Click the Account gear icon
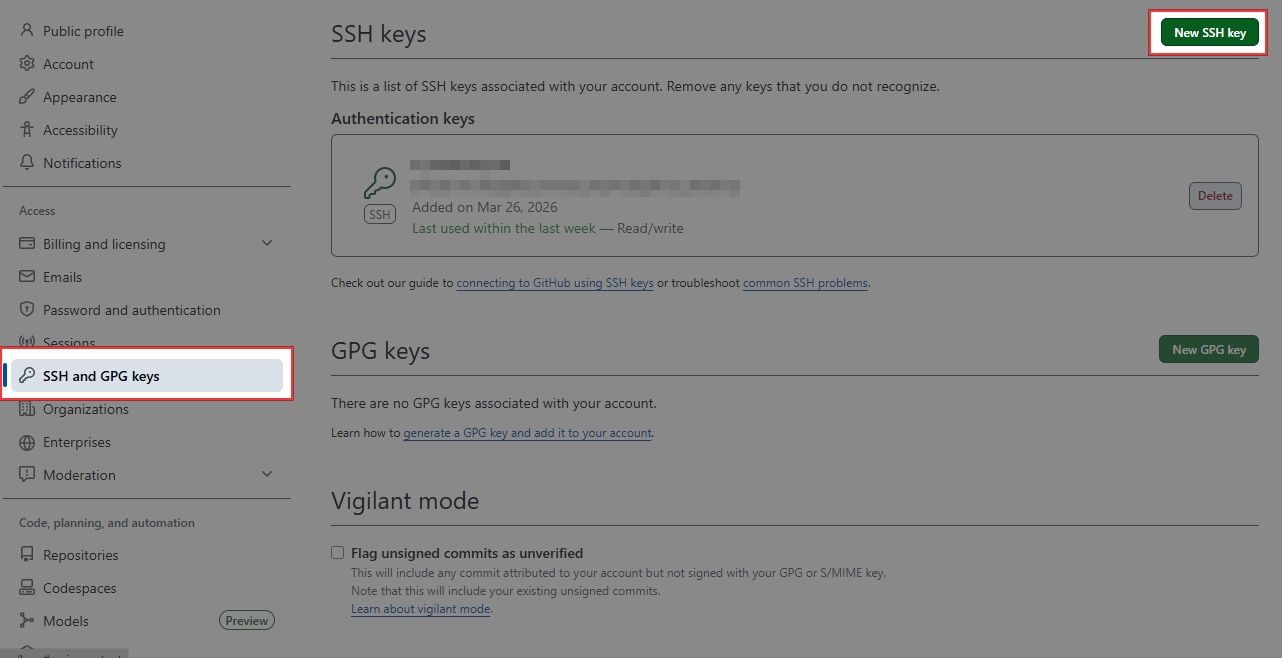This screenshot has height=658, width=1282. click(27, 64)
